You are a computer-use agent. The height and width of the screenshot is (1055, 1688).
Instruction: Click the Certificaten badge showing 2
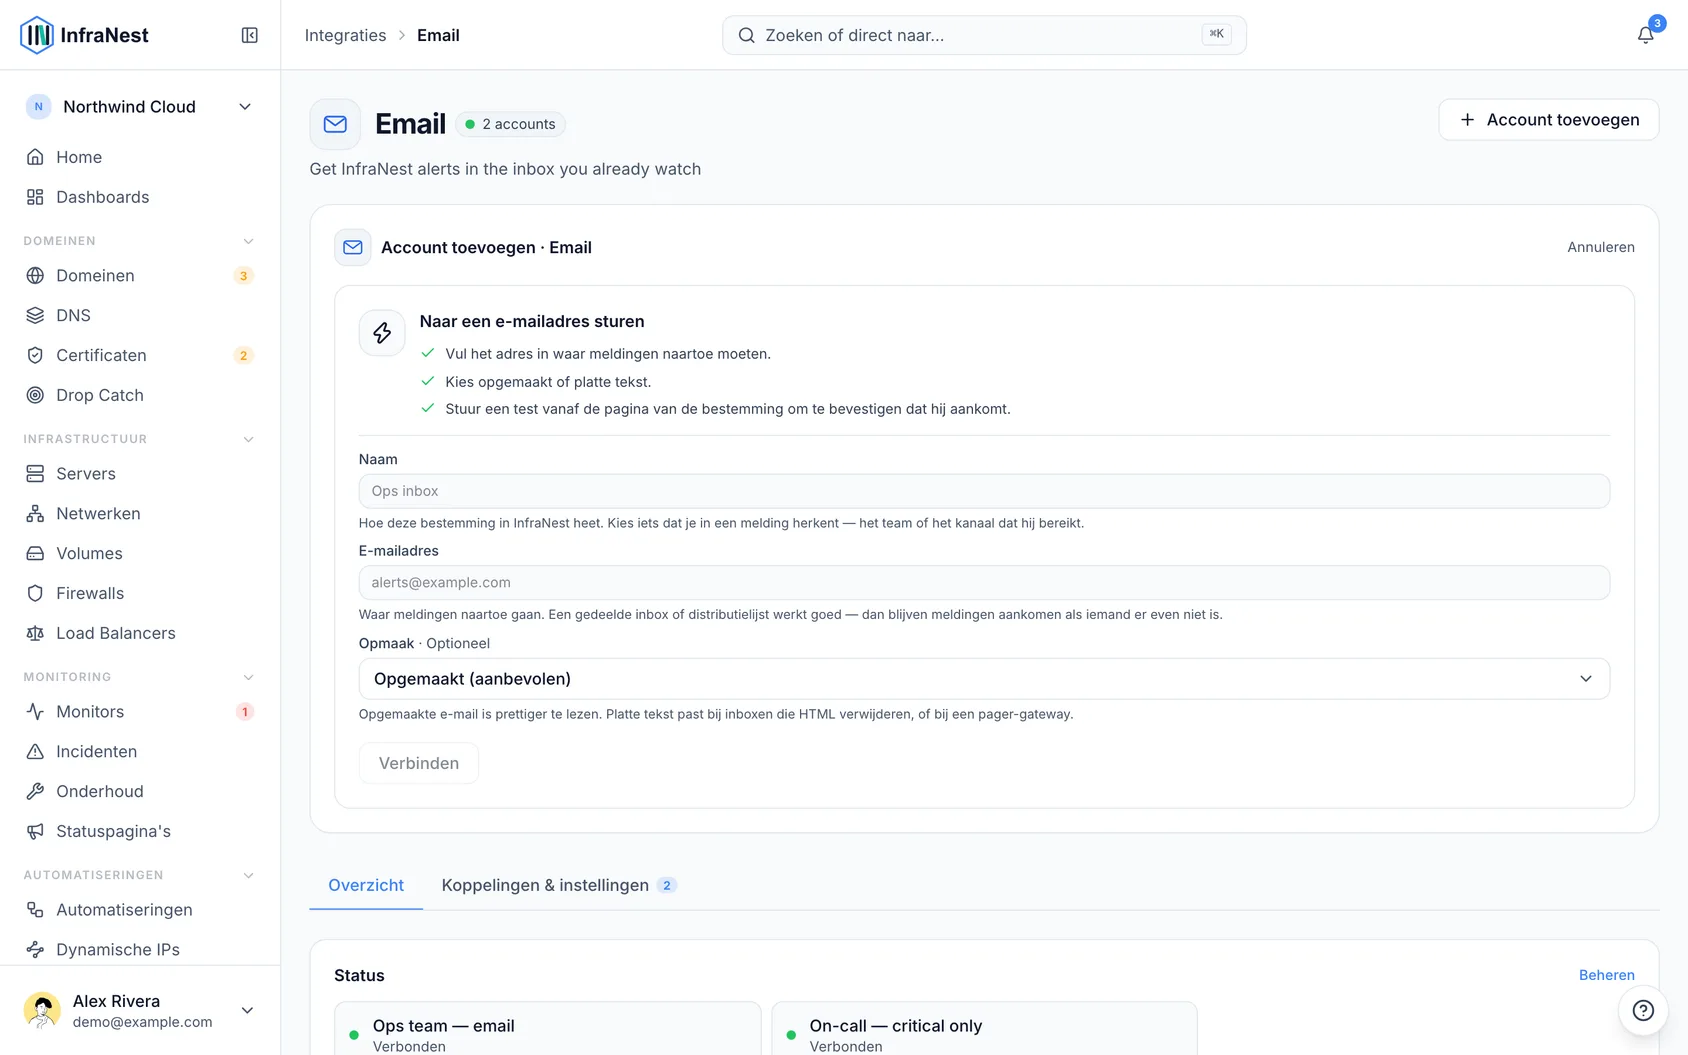tap(243, 356)
